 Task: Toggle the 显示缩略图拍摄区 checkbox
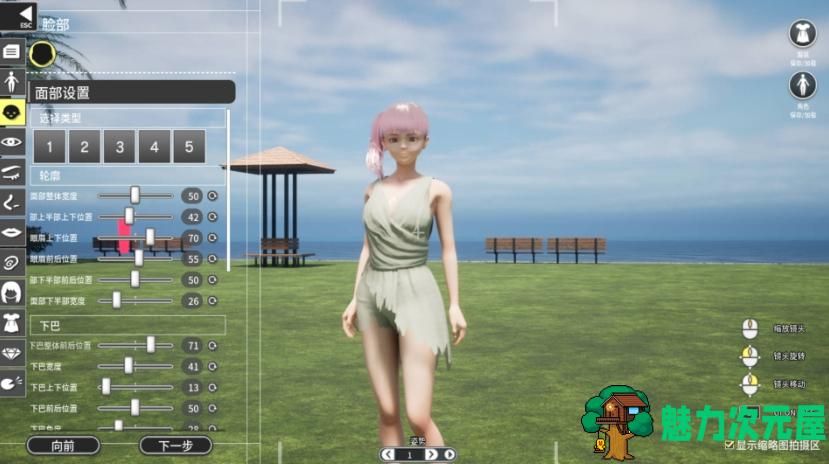[729, 445]
